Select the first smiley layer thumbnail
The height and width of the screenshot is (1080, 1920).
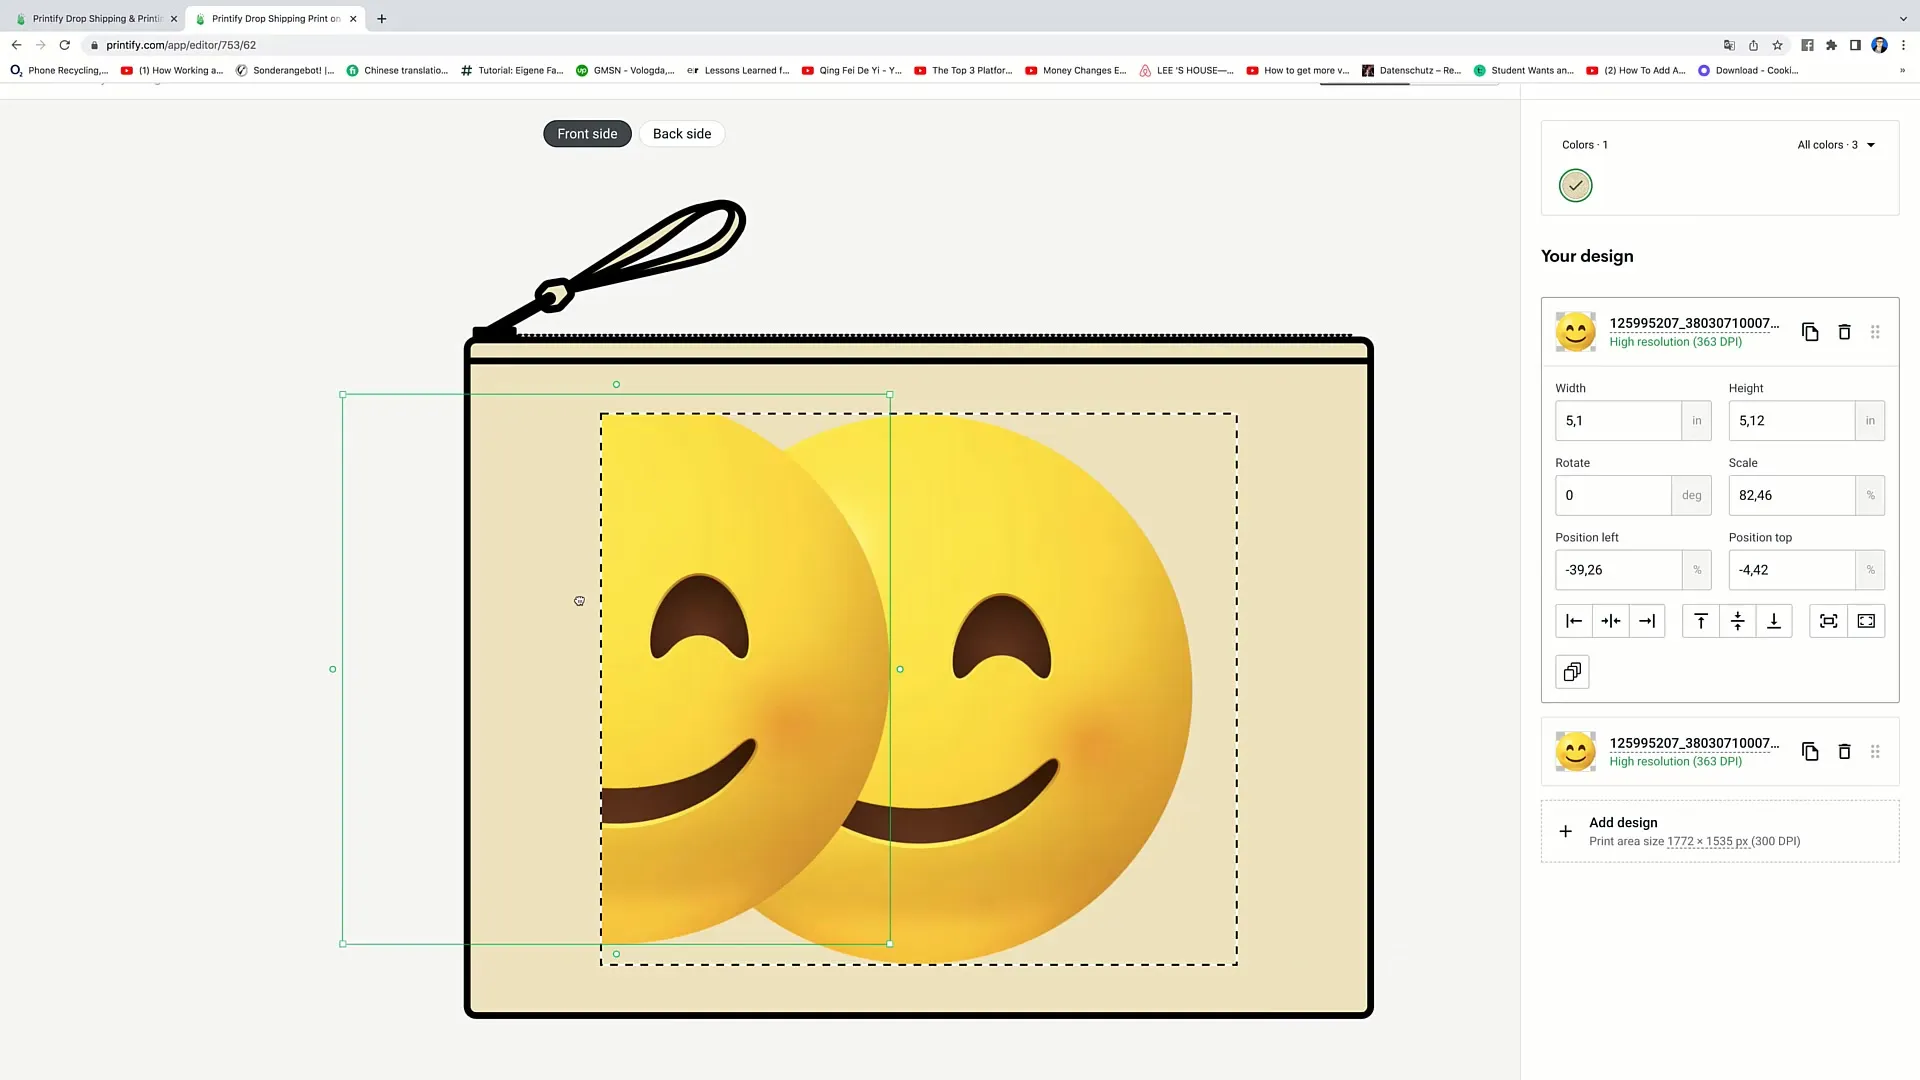(1575, 332)
